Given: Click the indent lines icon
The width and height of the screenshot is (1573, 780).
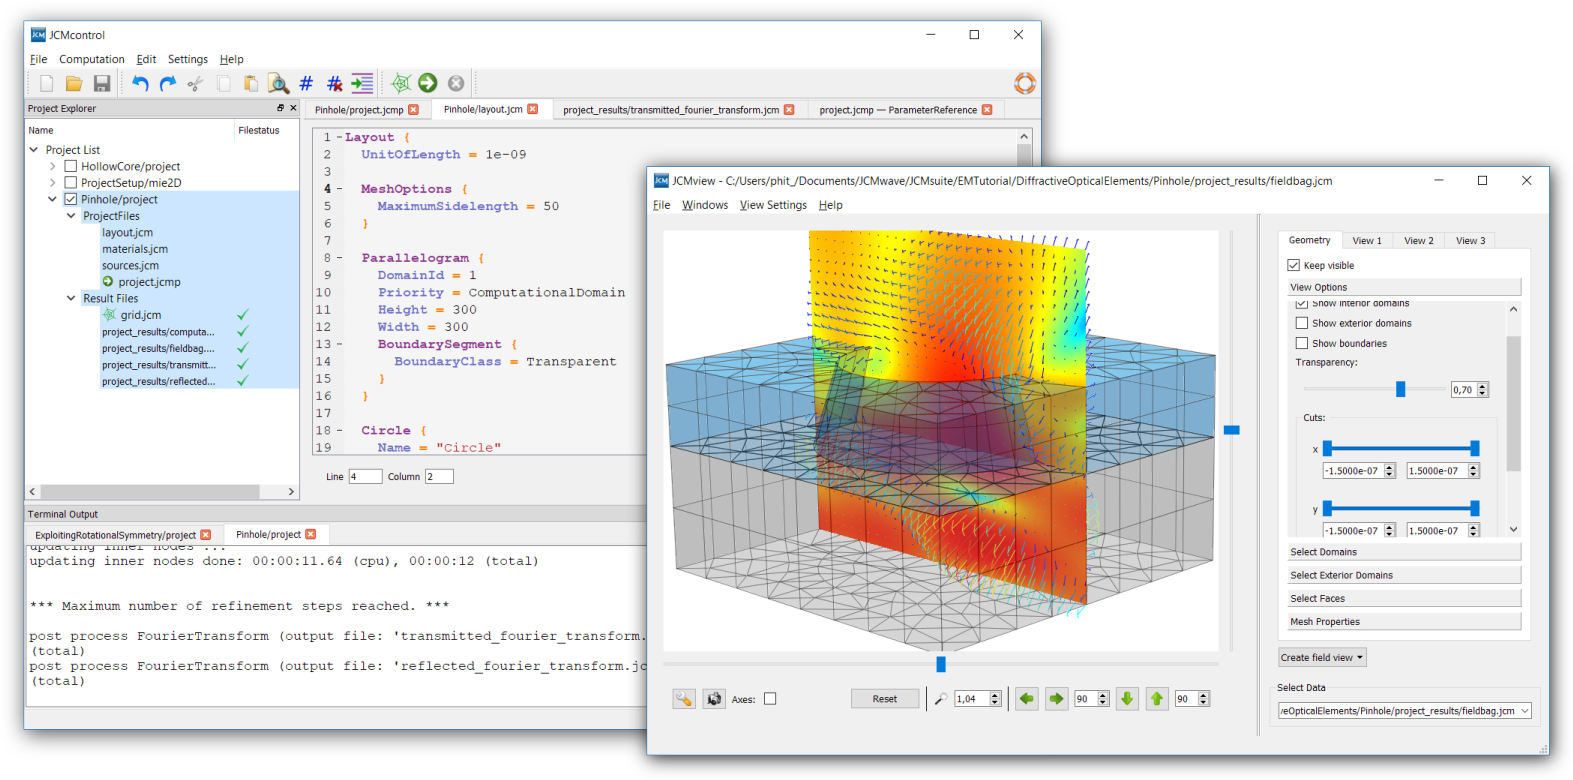Looking at the screenshot, I should pyautogui.click(x=362, y=84).
